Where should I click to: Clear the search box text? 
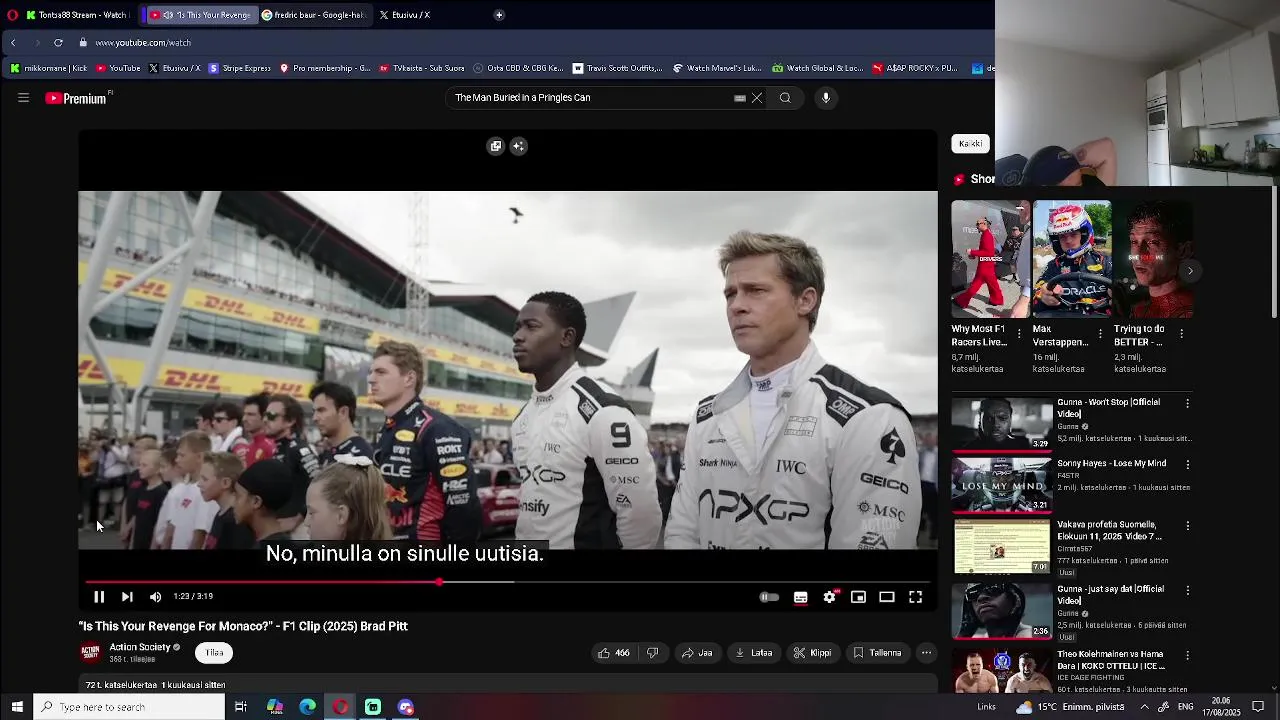[x=757, y=98]
